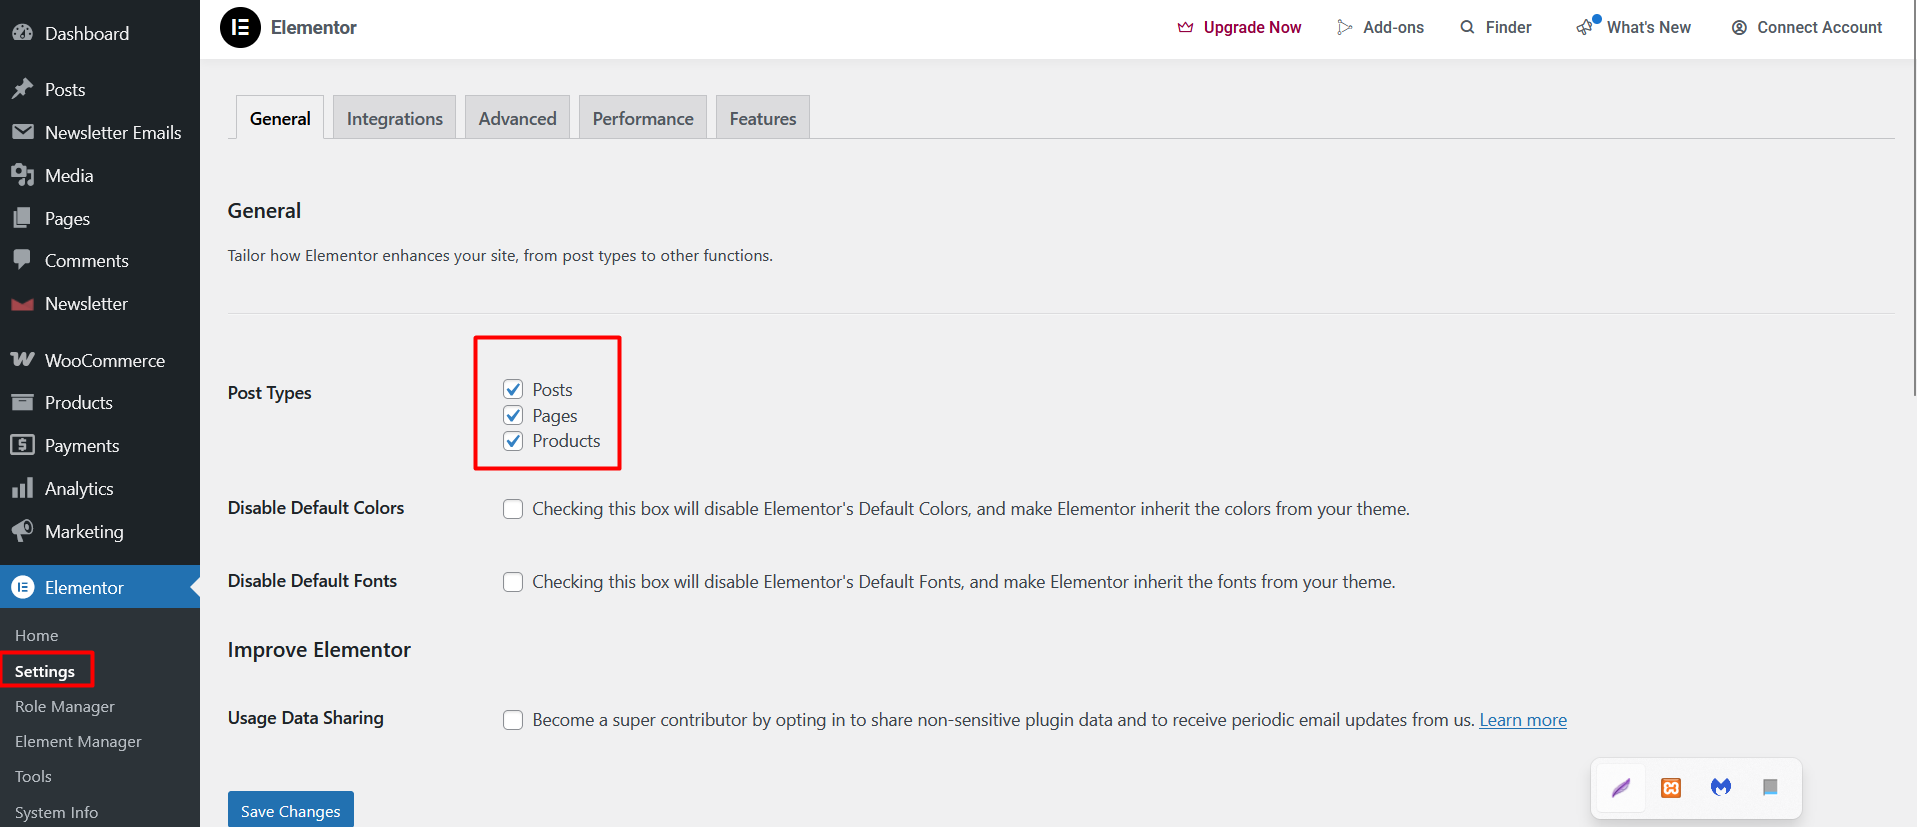Uncheck the Posts post type checkbox

(513, 389)
